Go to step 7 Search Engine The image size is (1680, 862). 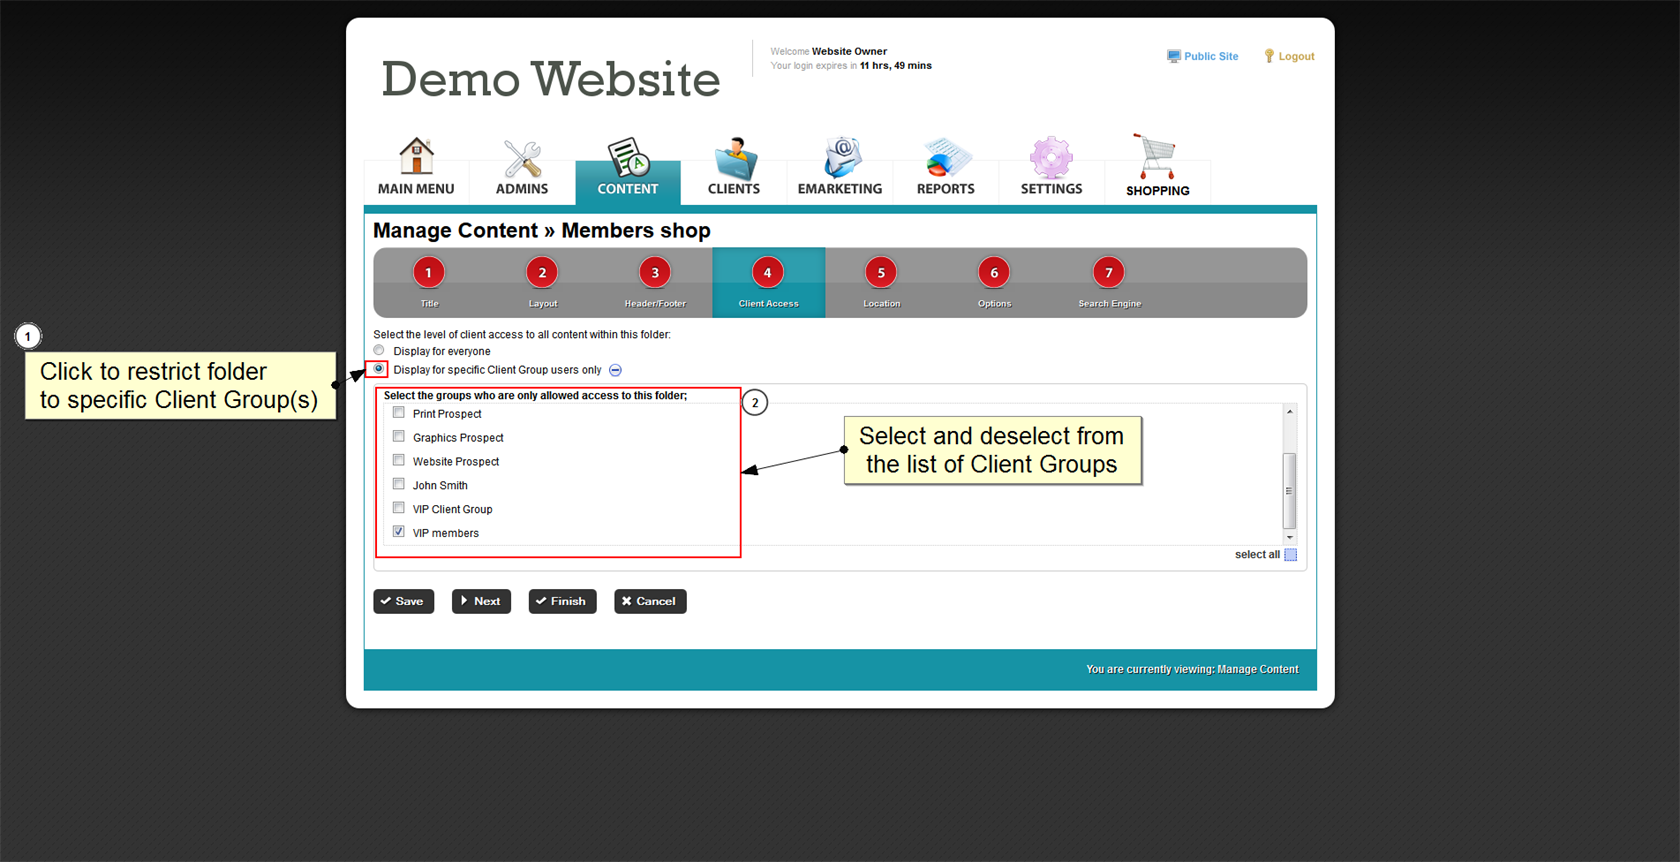click(x=1108, y=273)
